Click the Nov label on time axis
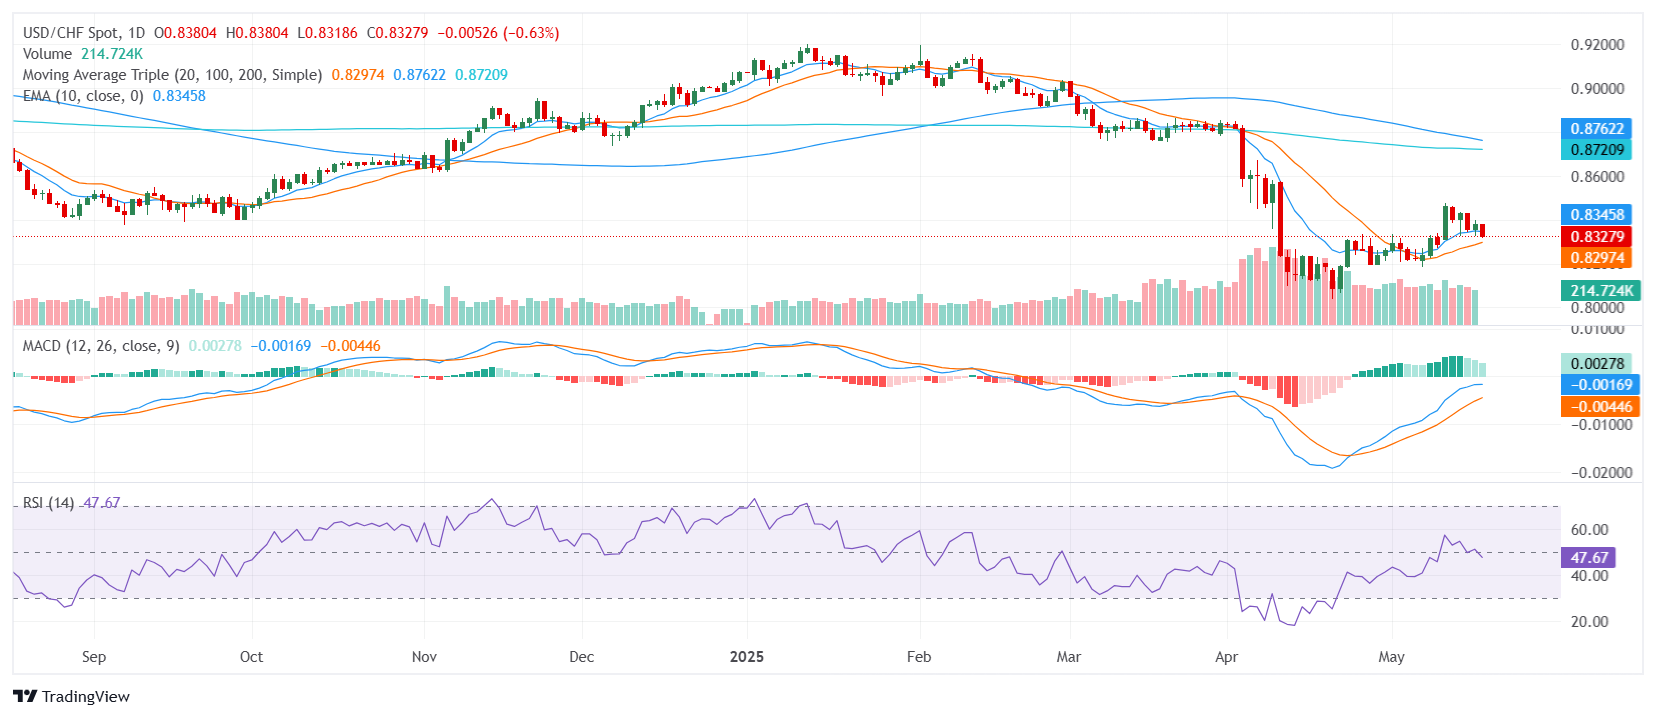Image resolution: width=1656 pixels, height=718 pixels. (424, 657)
